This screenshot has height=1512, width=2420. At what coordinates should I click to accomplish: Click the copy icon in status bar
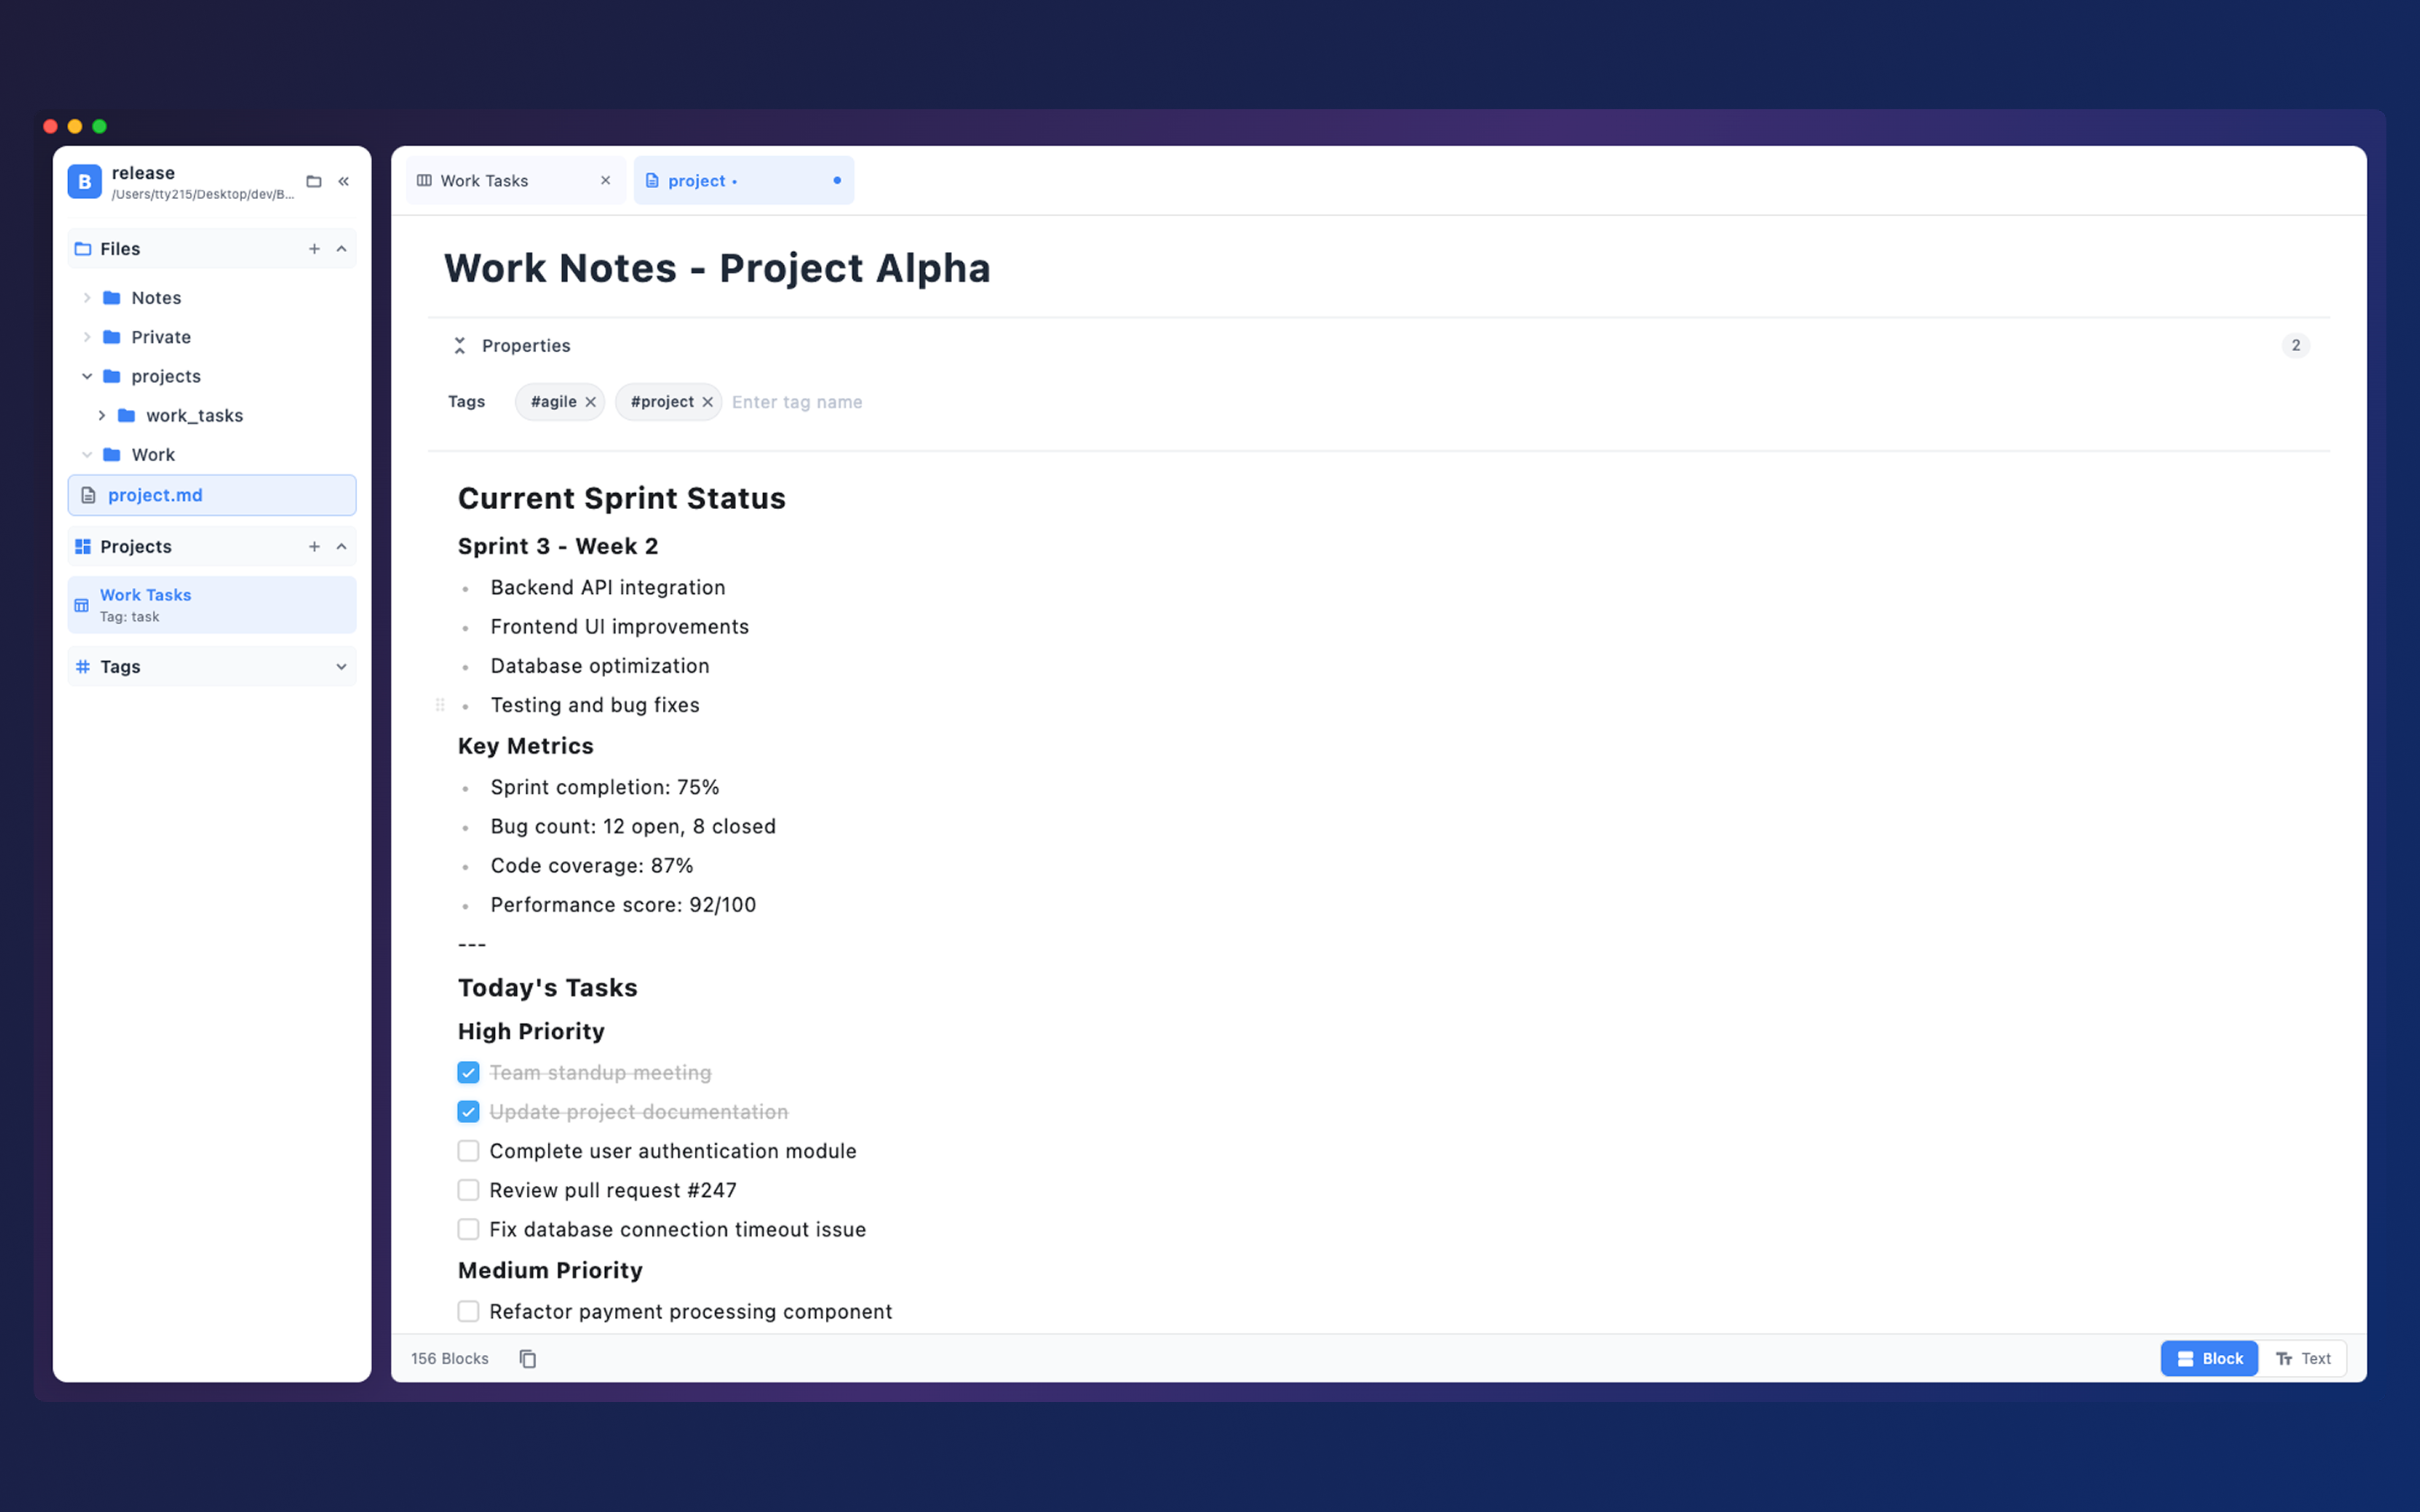(528, 1358)
